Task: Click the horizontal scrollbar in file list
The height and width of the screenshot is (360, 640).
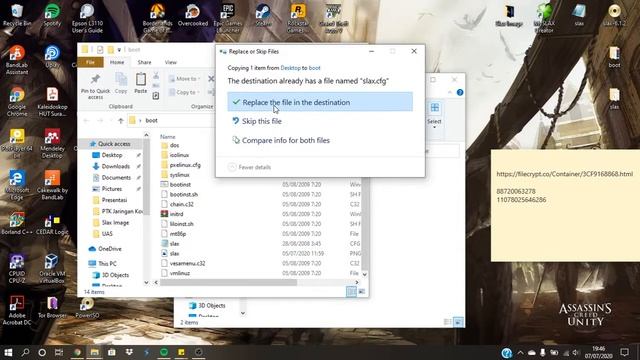Action: 228,282
